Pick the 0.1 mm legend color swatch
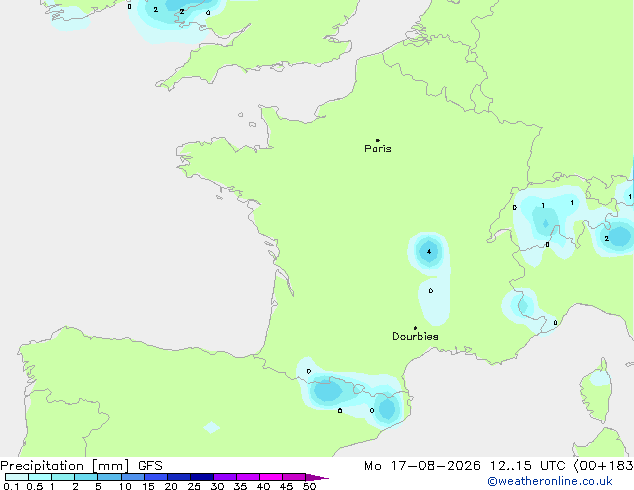The height and width of the screenshot is (490, 634). (x=17, y=477)
